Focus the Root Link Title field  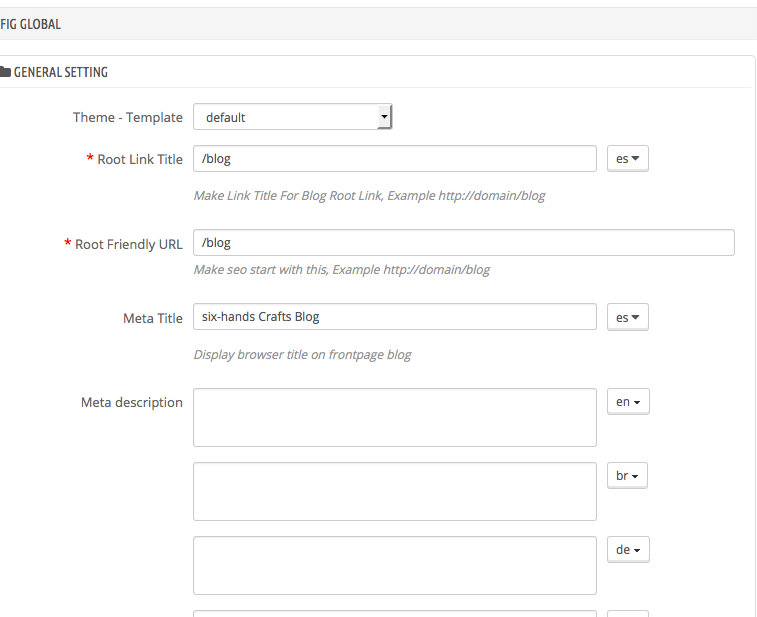tap(395, 159)
